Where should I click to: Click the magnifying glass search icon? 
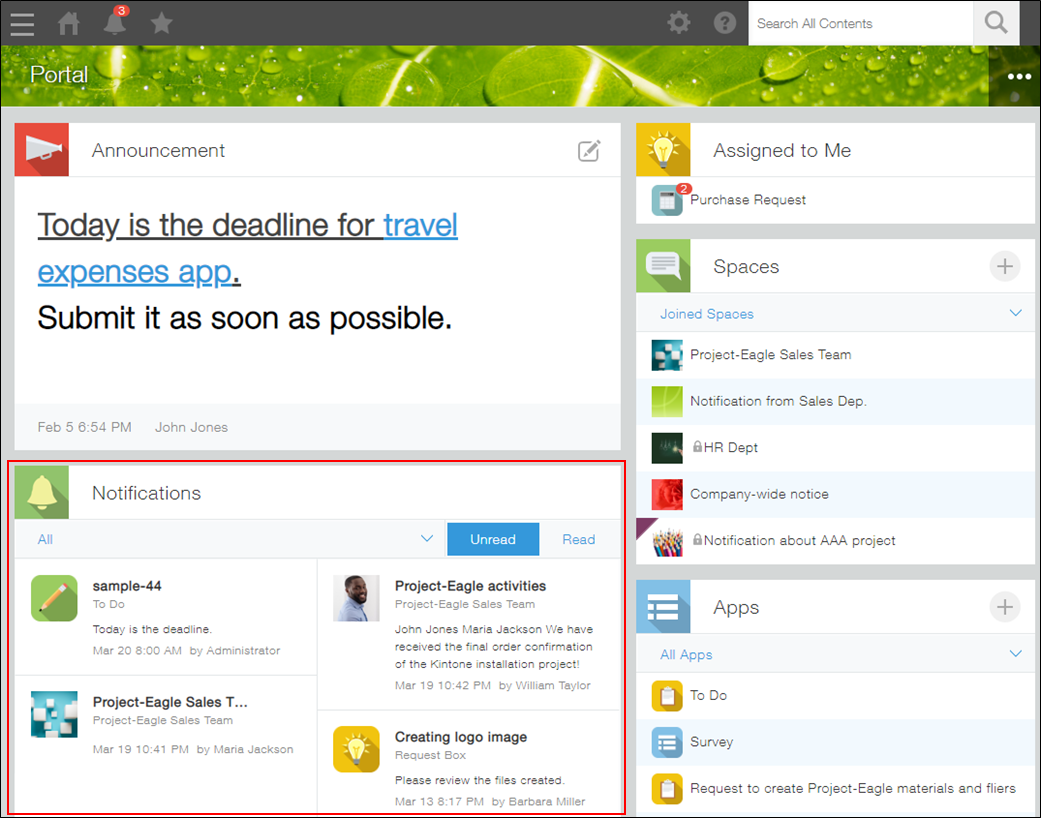click(995, 23)
